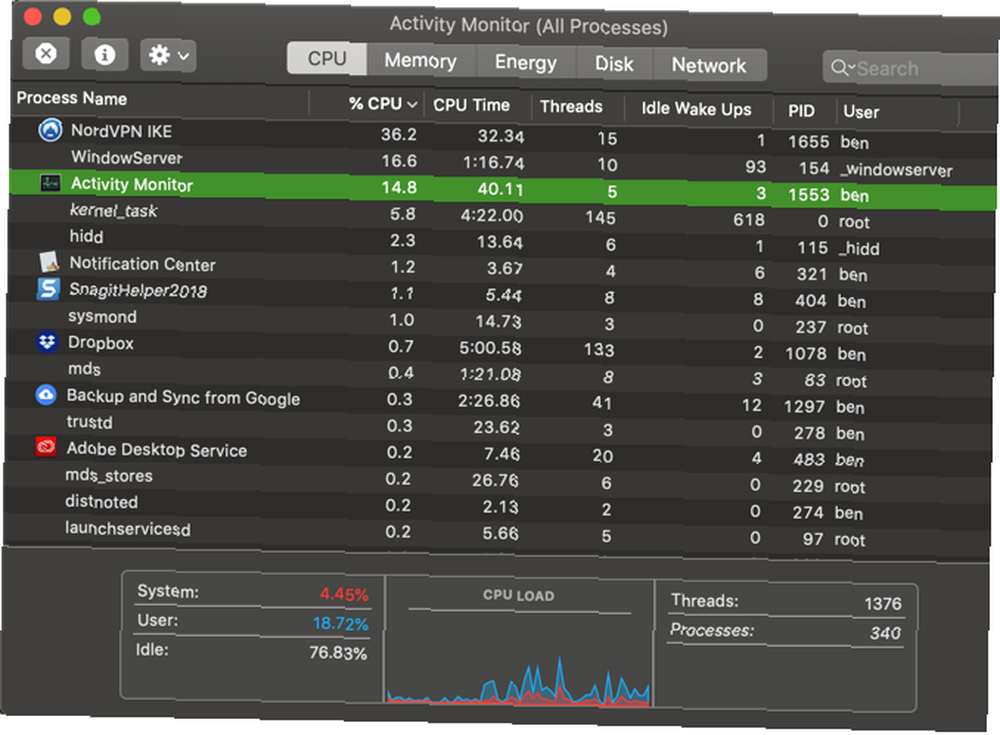This screenshot has height=735, width=1000.
Task: Sort by the Process Name column header
Action: [71, 98]
